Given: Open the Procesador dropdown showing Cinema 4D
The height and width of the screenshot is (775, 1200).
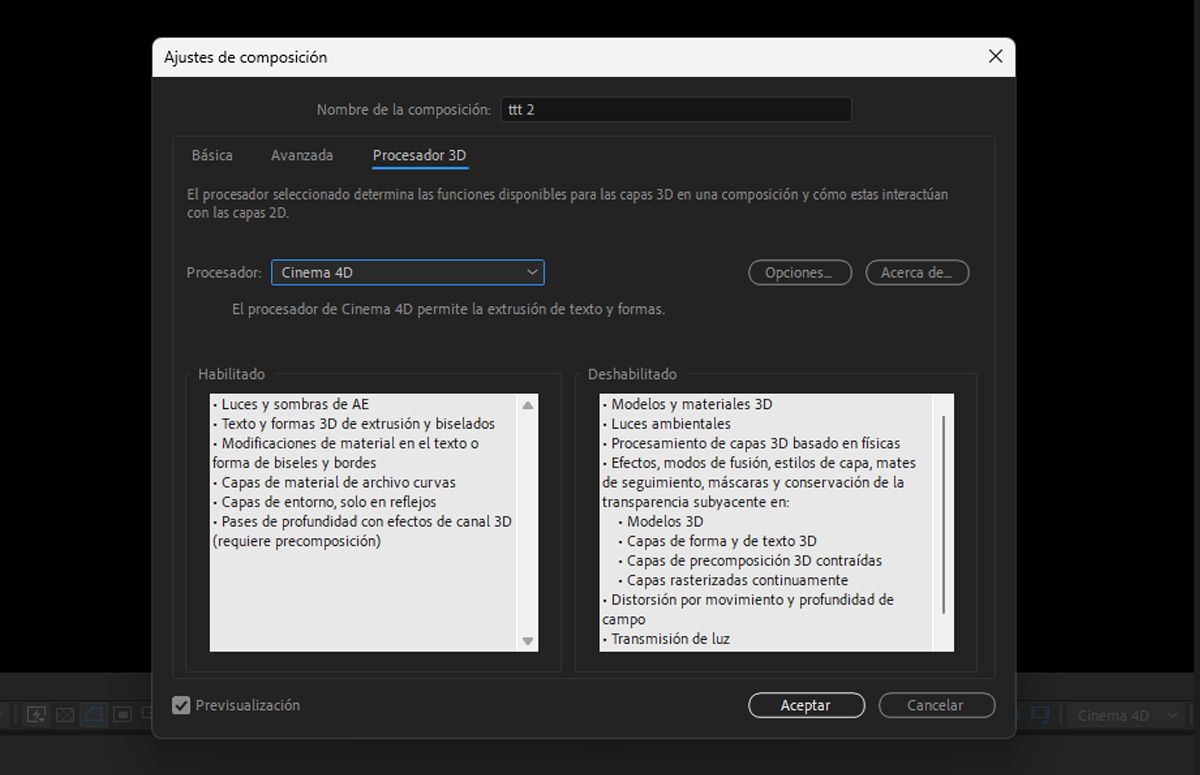Looking at the screenshot, I should click(x=407, y=272).
